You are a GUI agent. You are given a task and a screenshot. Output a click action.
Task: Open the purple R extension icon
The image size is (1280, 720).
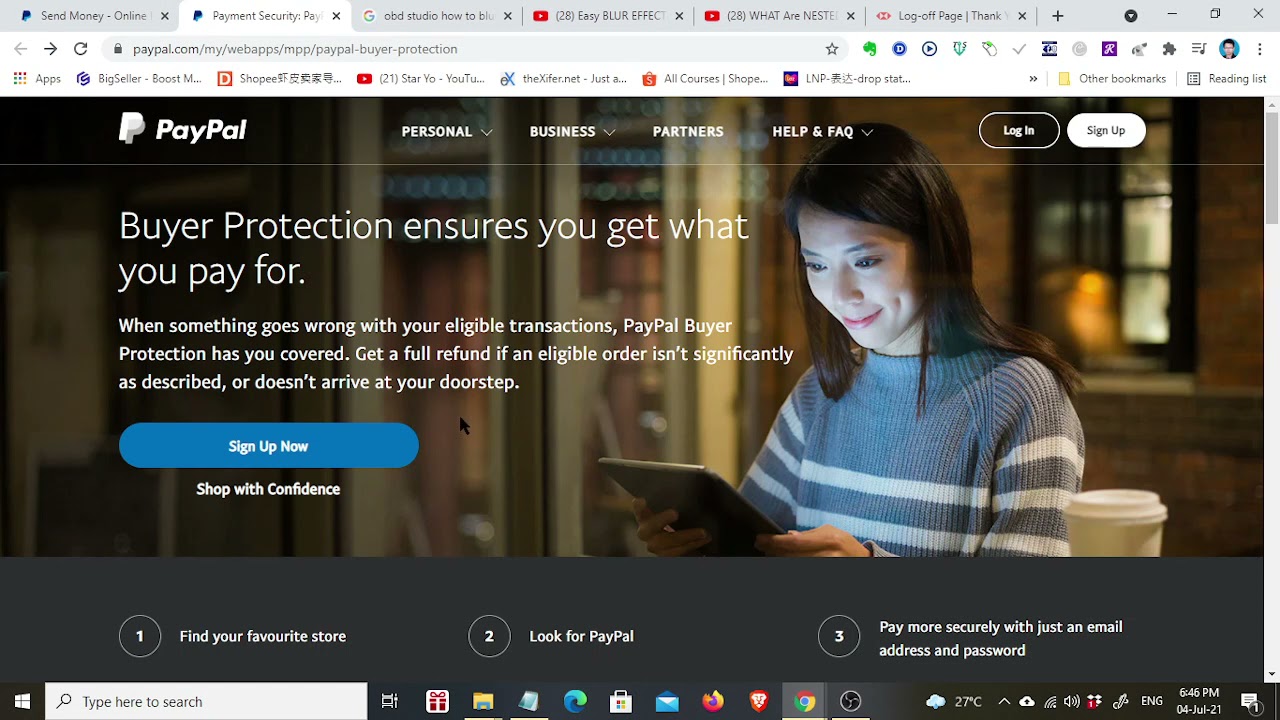click(1110, 48)
